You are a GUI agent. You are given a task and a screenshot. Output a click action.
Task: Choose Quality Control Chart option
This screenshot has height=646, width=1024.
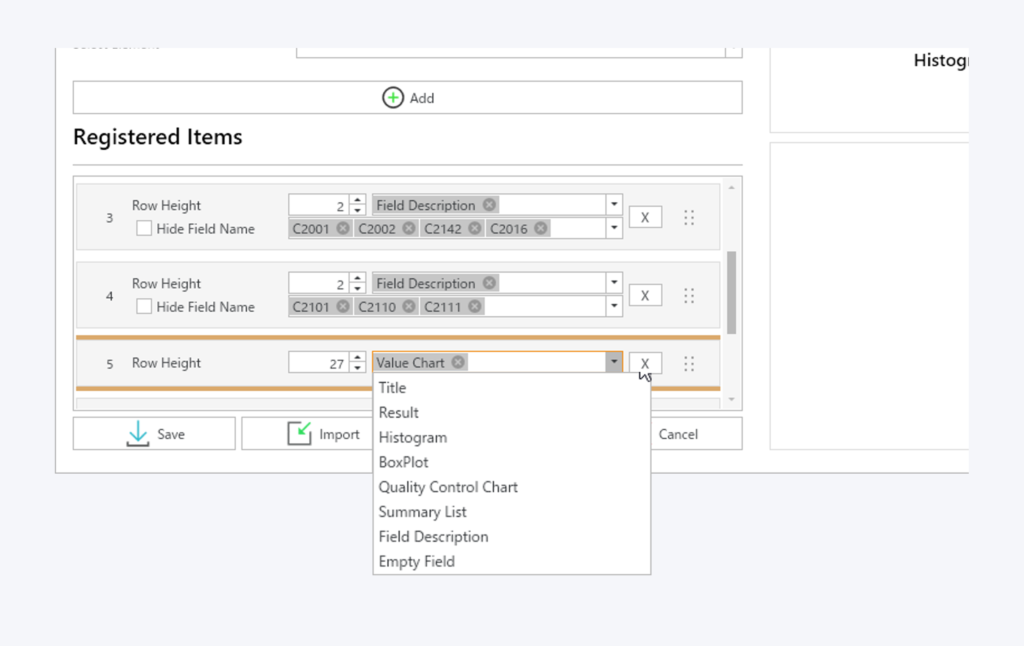pos(448,487)
